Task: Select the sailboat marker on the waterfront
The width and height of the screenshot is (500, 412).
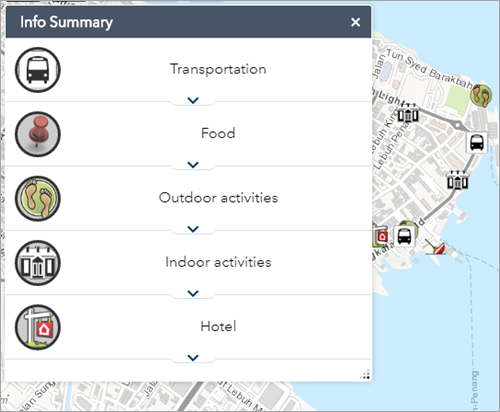Action: pyautogui.click(x=436, y=247)
